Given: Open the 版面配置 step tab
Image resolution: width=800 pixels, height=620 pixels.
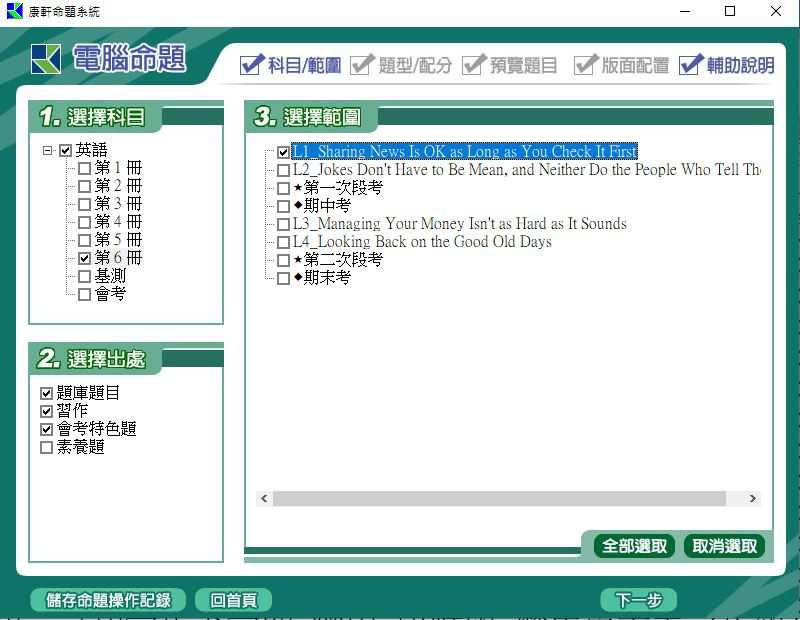Looking at the screenshot, I should 621,65.
